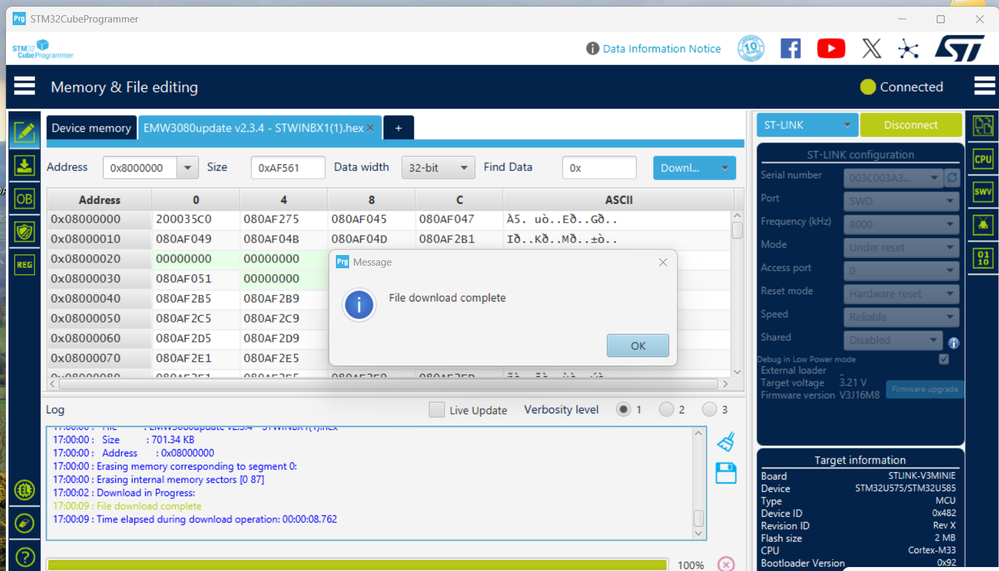The image size is (999, 571).
Task: Close the Message dialog with X
Action: 663,262
